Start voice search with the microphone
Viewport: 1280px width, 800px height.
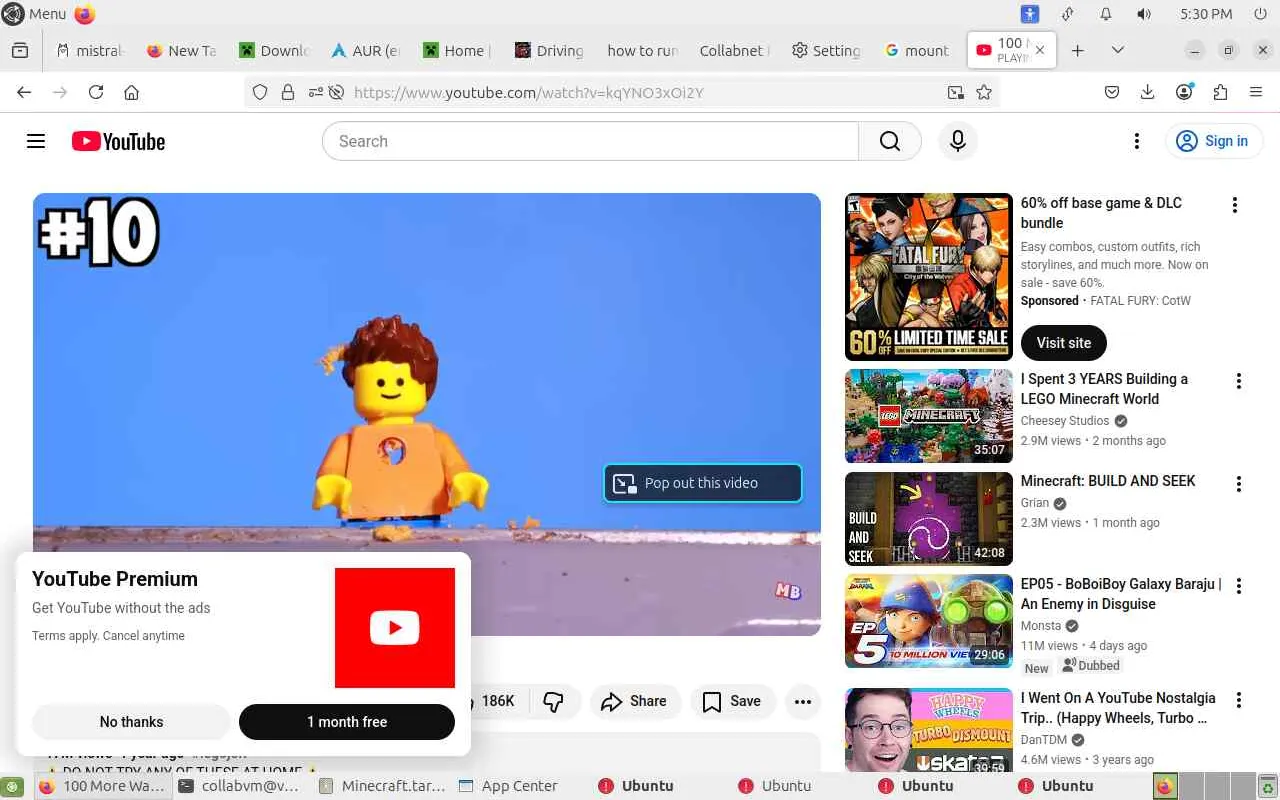[x=957, y=141]
